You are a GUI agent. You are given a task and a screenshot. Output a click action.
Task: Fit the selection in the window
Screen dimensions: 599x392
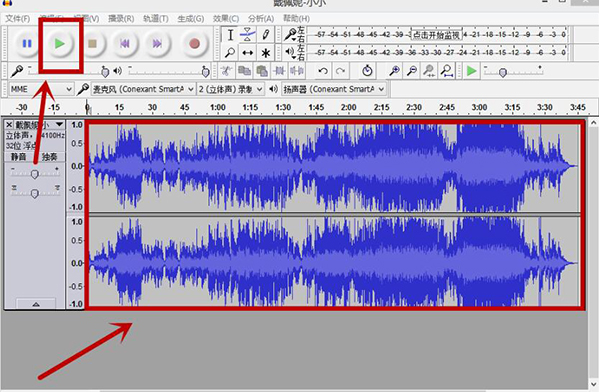429,71
